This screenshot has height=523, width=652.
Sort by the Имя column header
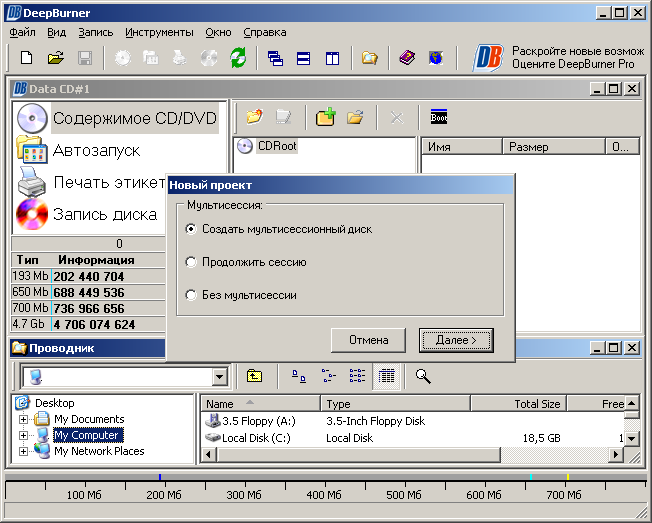[x=462, y=147]
